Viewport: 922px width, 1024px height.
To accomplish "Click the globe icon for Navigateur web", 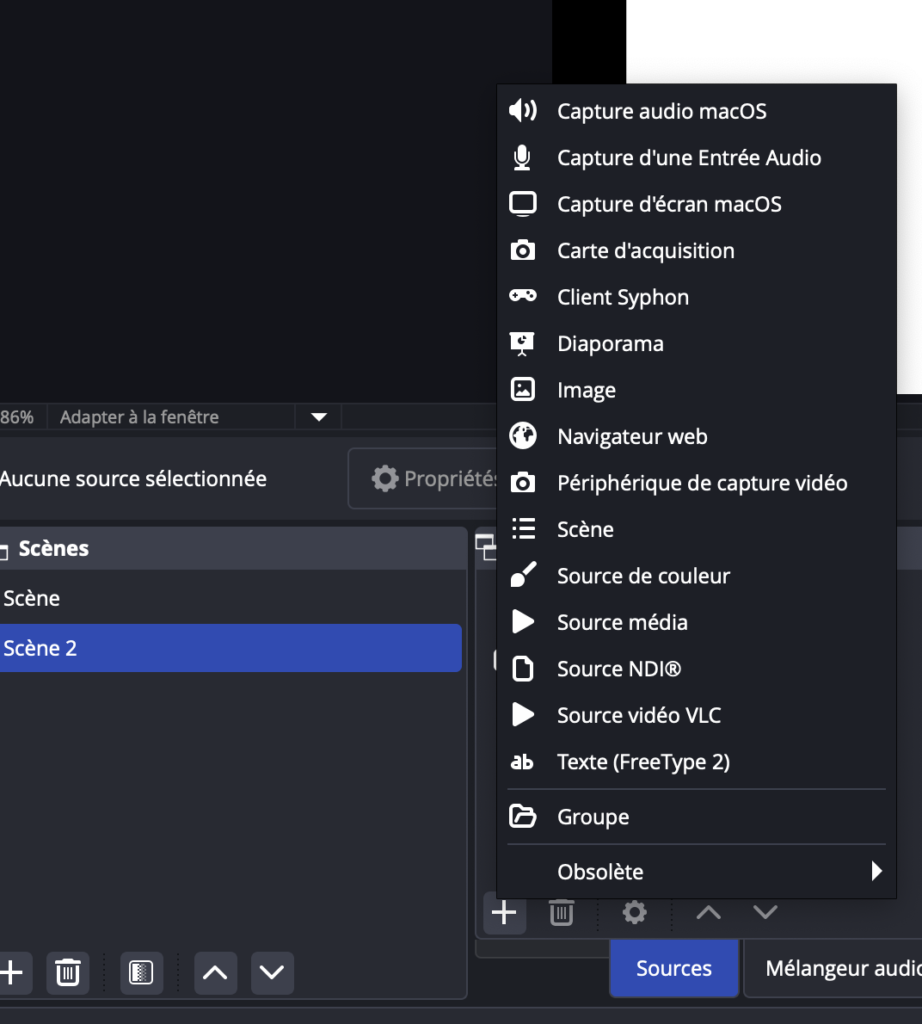I will pyautogui.click(x=522, y=436).
